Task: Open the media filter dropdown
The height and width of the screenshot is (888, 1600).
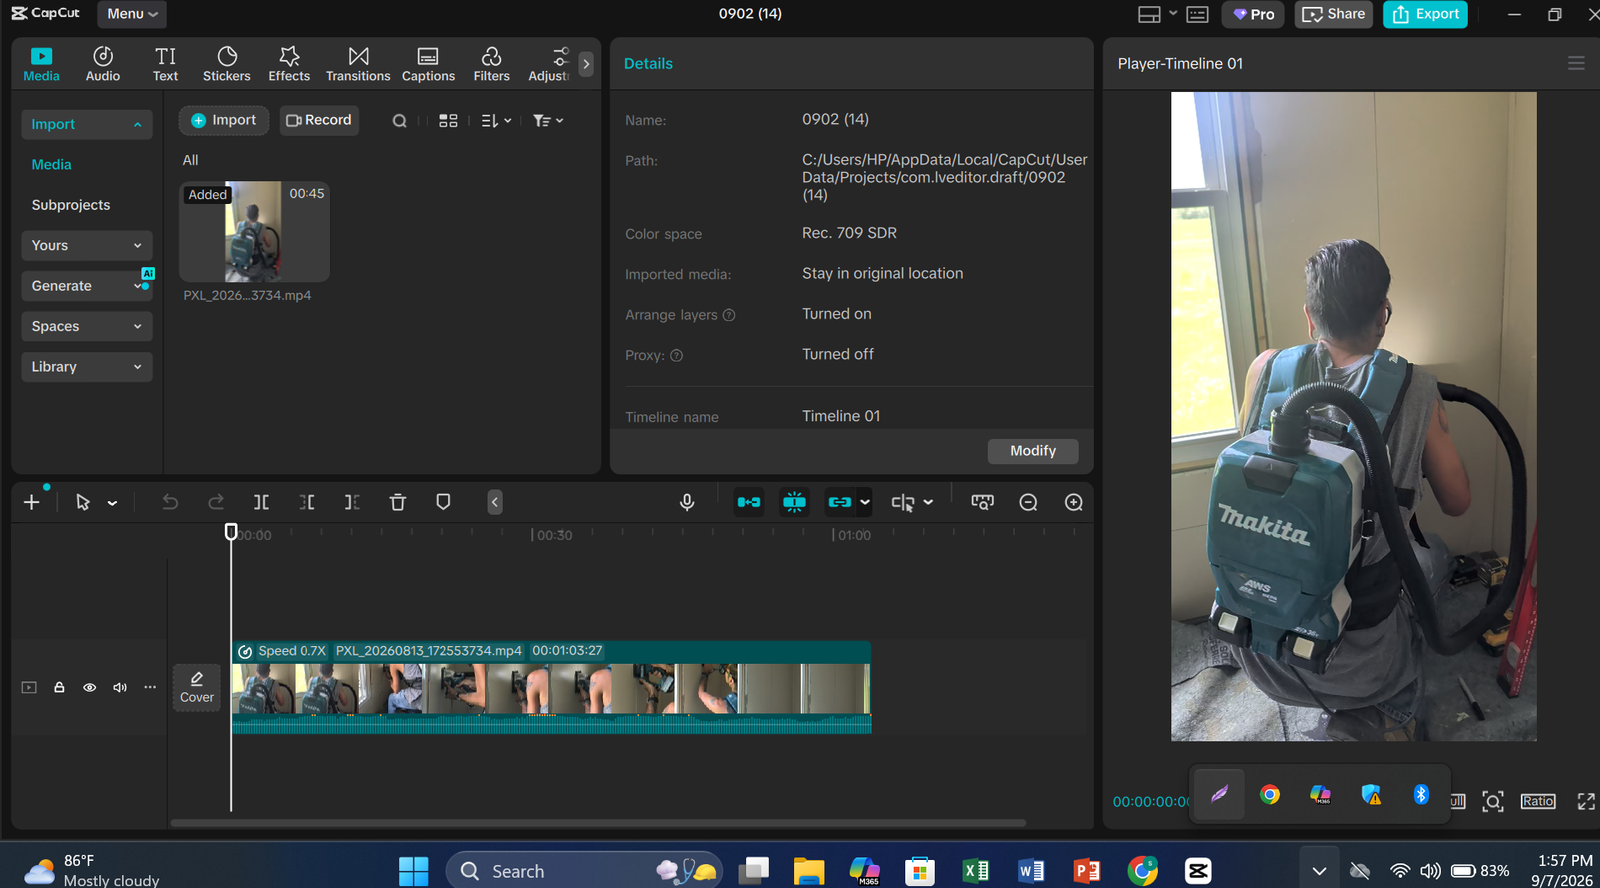Action: pos(548,121)
